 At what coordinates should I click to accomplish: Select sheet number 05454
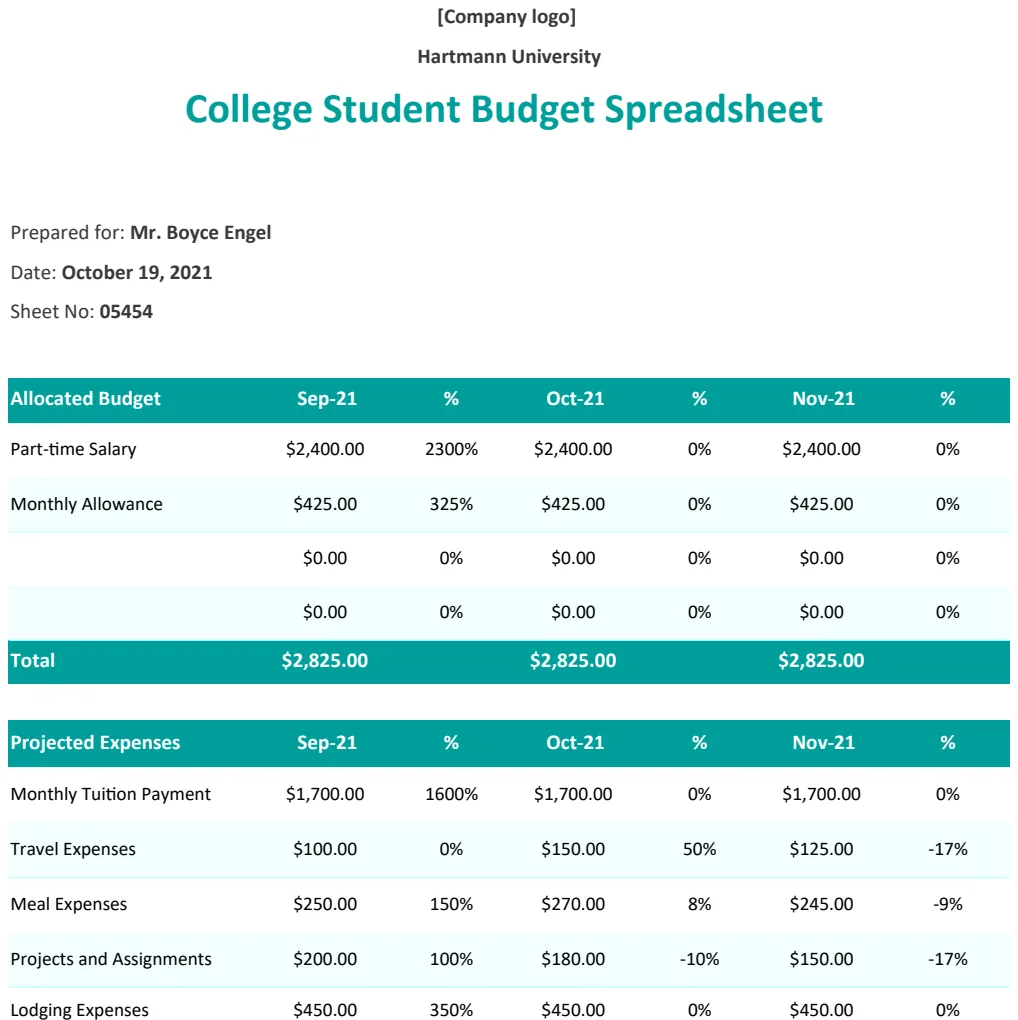click(x=126, y=312)
